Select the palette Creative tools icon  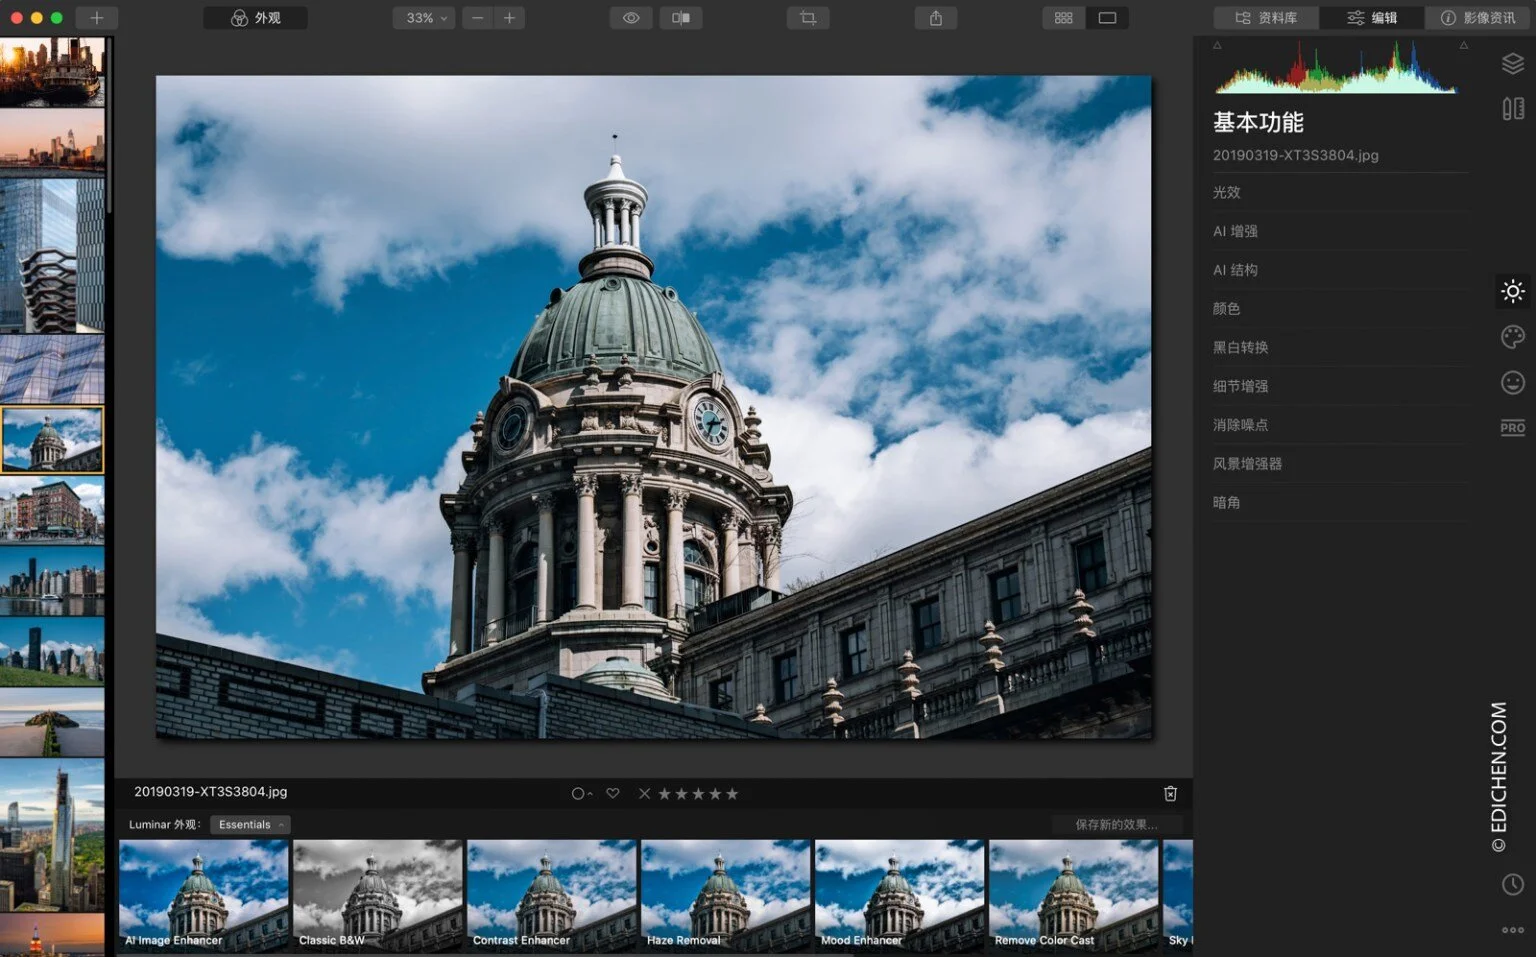pyautogui.click(x=1513, y=337)
